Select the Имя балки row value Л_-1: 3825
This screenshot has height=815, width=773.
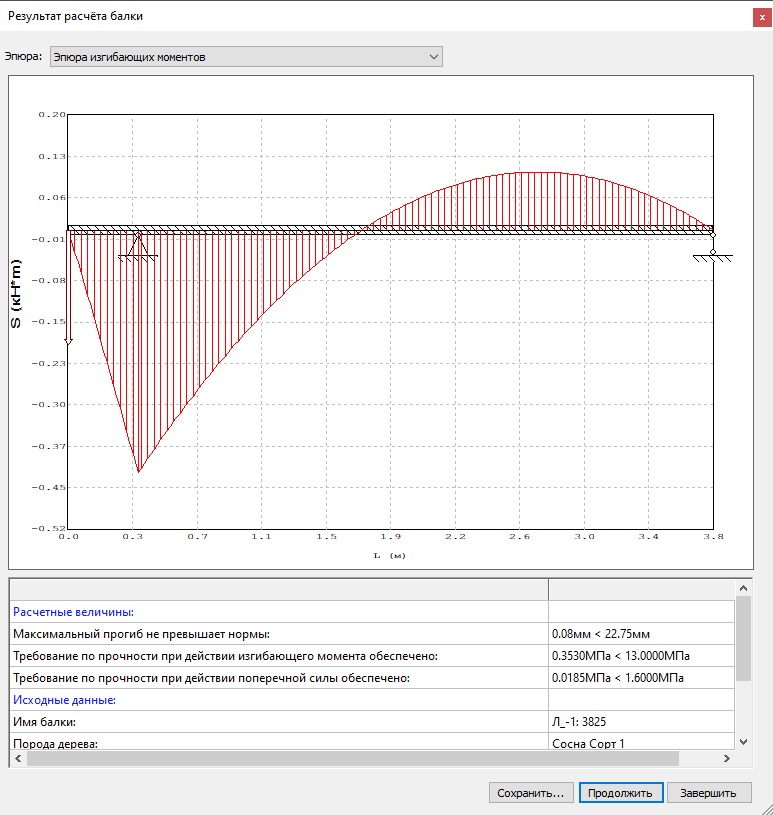579,721
